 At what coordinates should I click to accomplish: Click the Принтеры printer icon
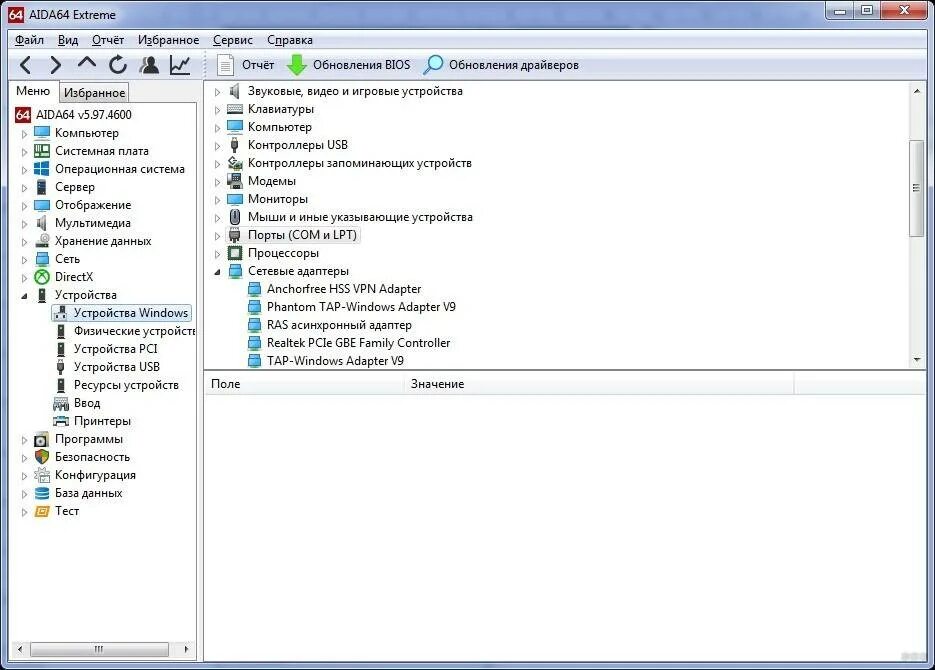[x=61, y=421]
